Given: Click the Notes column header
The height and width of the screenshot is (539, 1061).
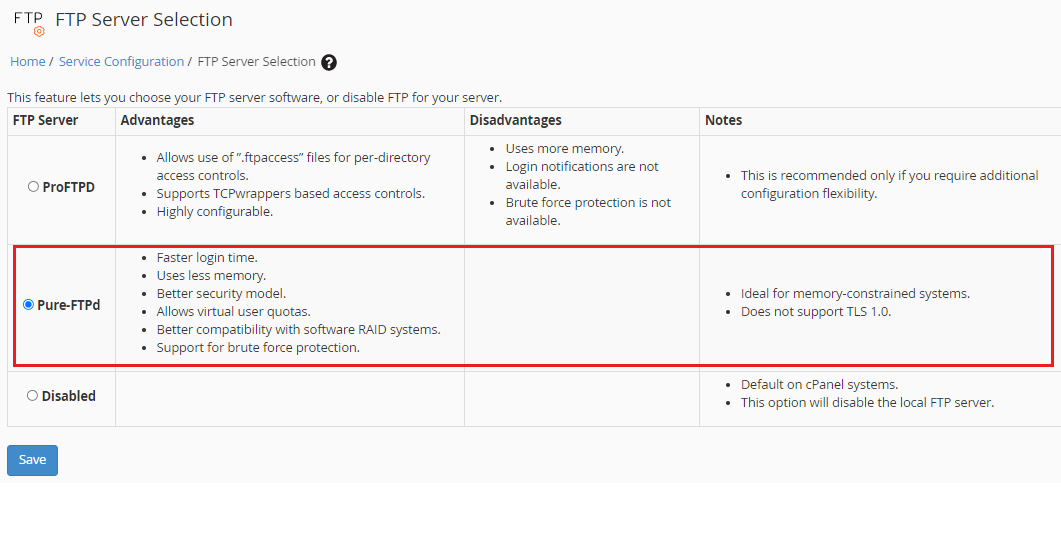Looking at the screenshot, I should click(723, 120).
